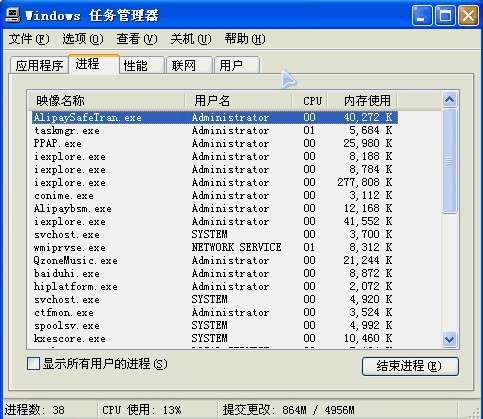Enable 显示所有用户的进程 checkbox
The height and width of the screenshot is (419, 483).
point(33,363)
